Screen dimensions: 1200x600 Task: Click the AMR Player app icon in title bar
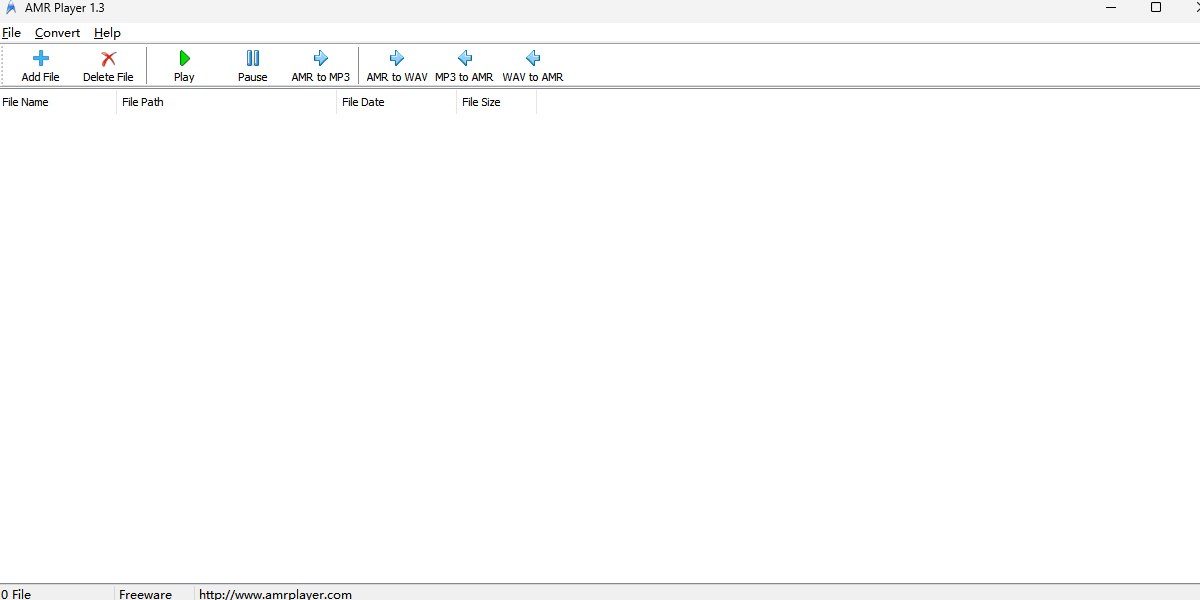(x=11, y=8)
